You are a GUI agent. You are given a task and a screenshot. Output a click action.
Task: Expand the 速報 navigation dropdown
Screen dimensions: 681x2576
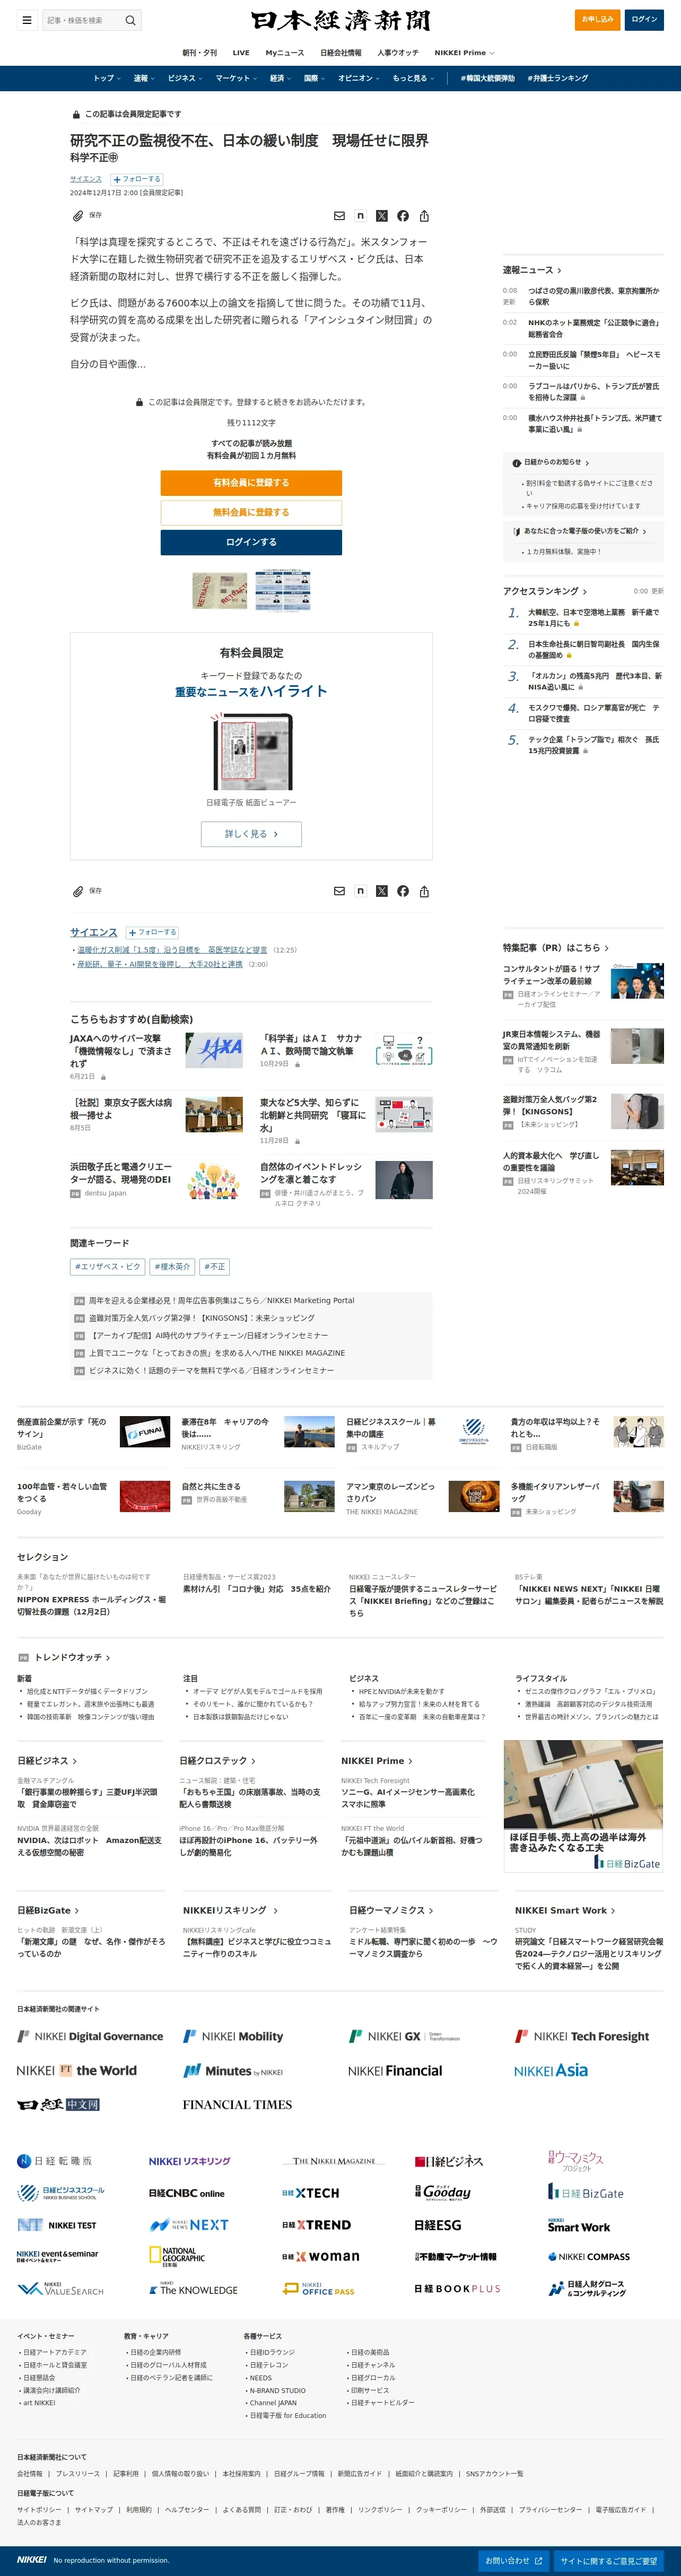click(145, 78)
